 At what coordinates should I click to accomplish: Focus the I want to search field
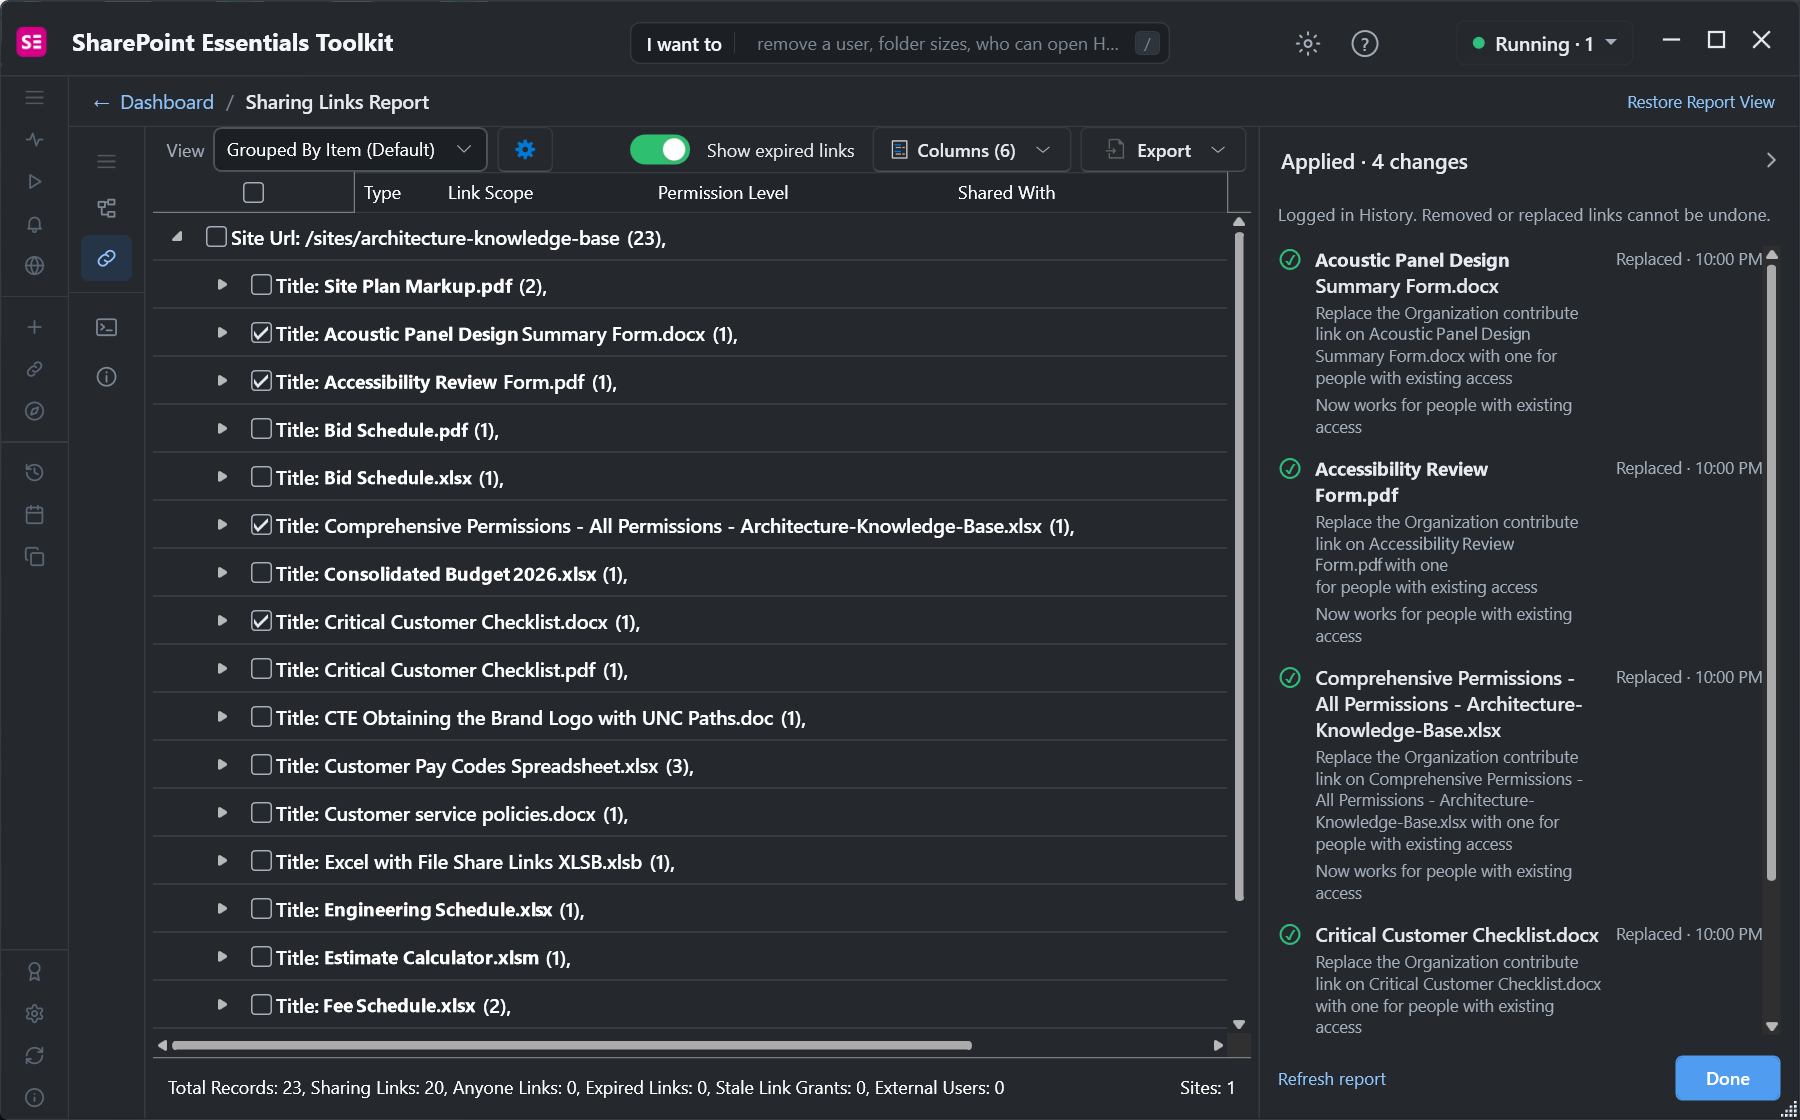(900, 43)
